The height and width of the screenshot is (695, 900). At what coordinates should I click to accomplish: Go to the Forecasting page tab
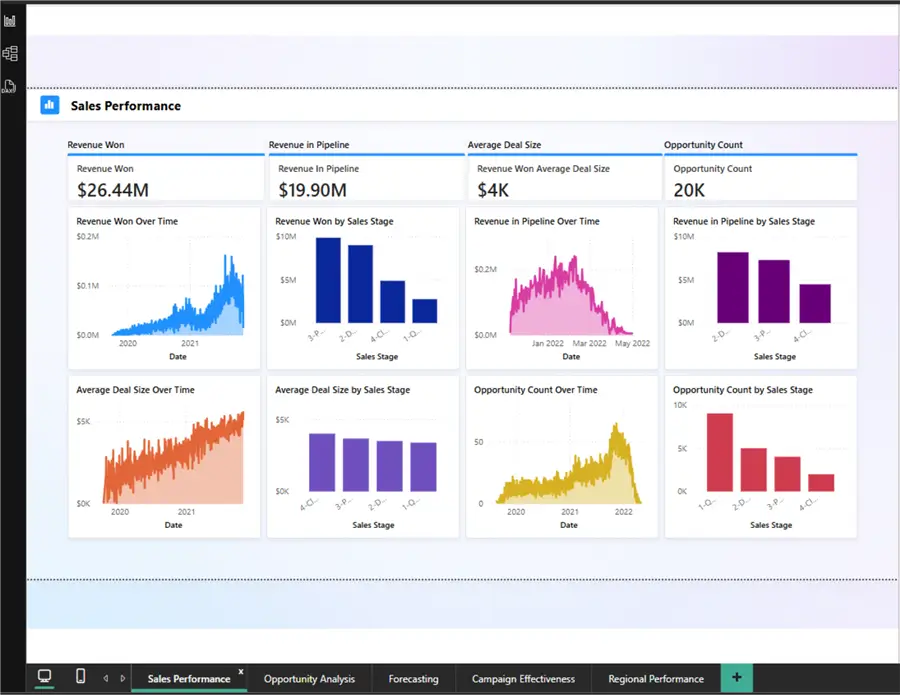point(413,679)
